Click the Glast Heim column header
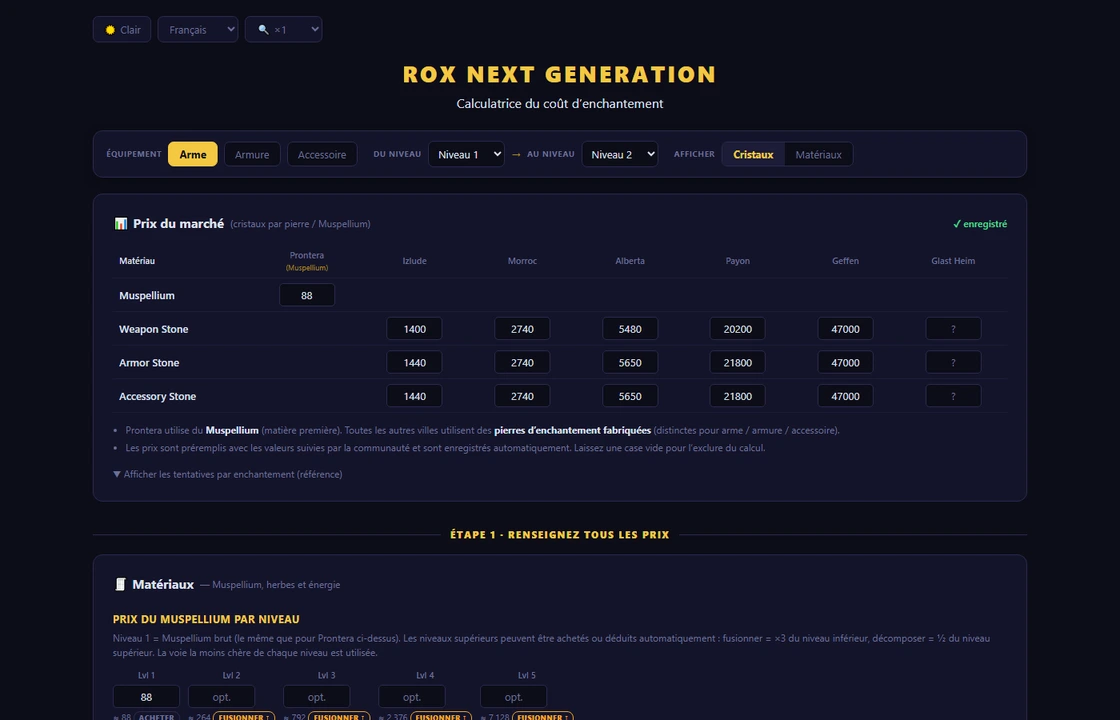The width and height of the screenshot is (1120, 720). click(953, 261)
